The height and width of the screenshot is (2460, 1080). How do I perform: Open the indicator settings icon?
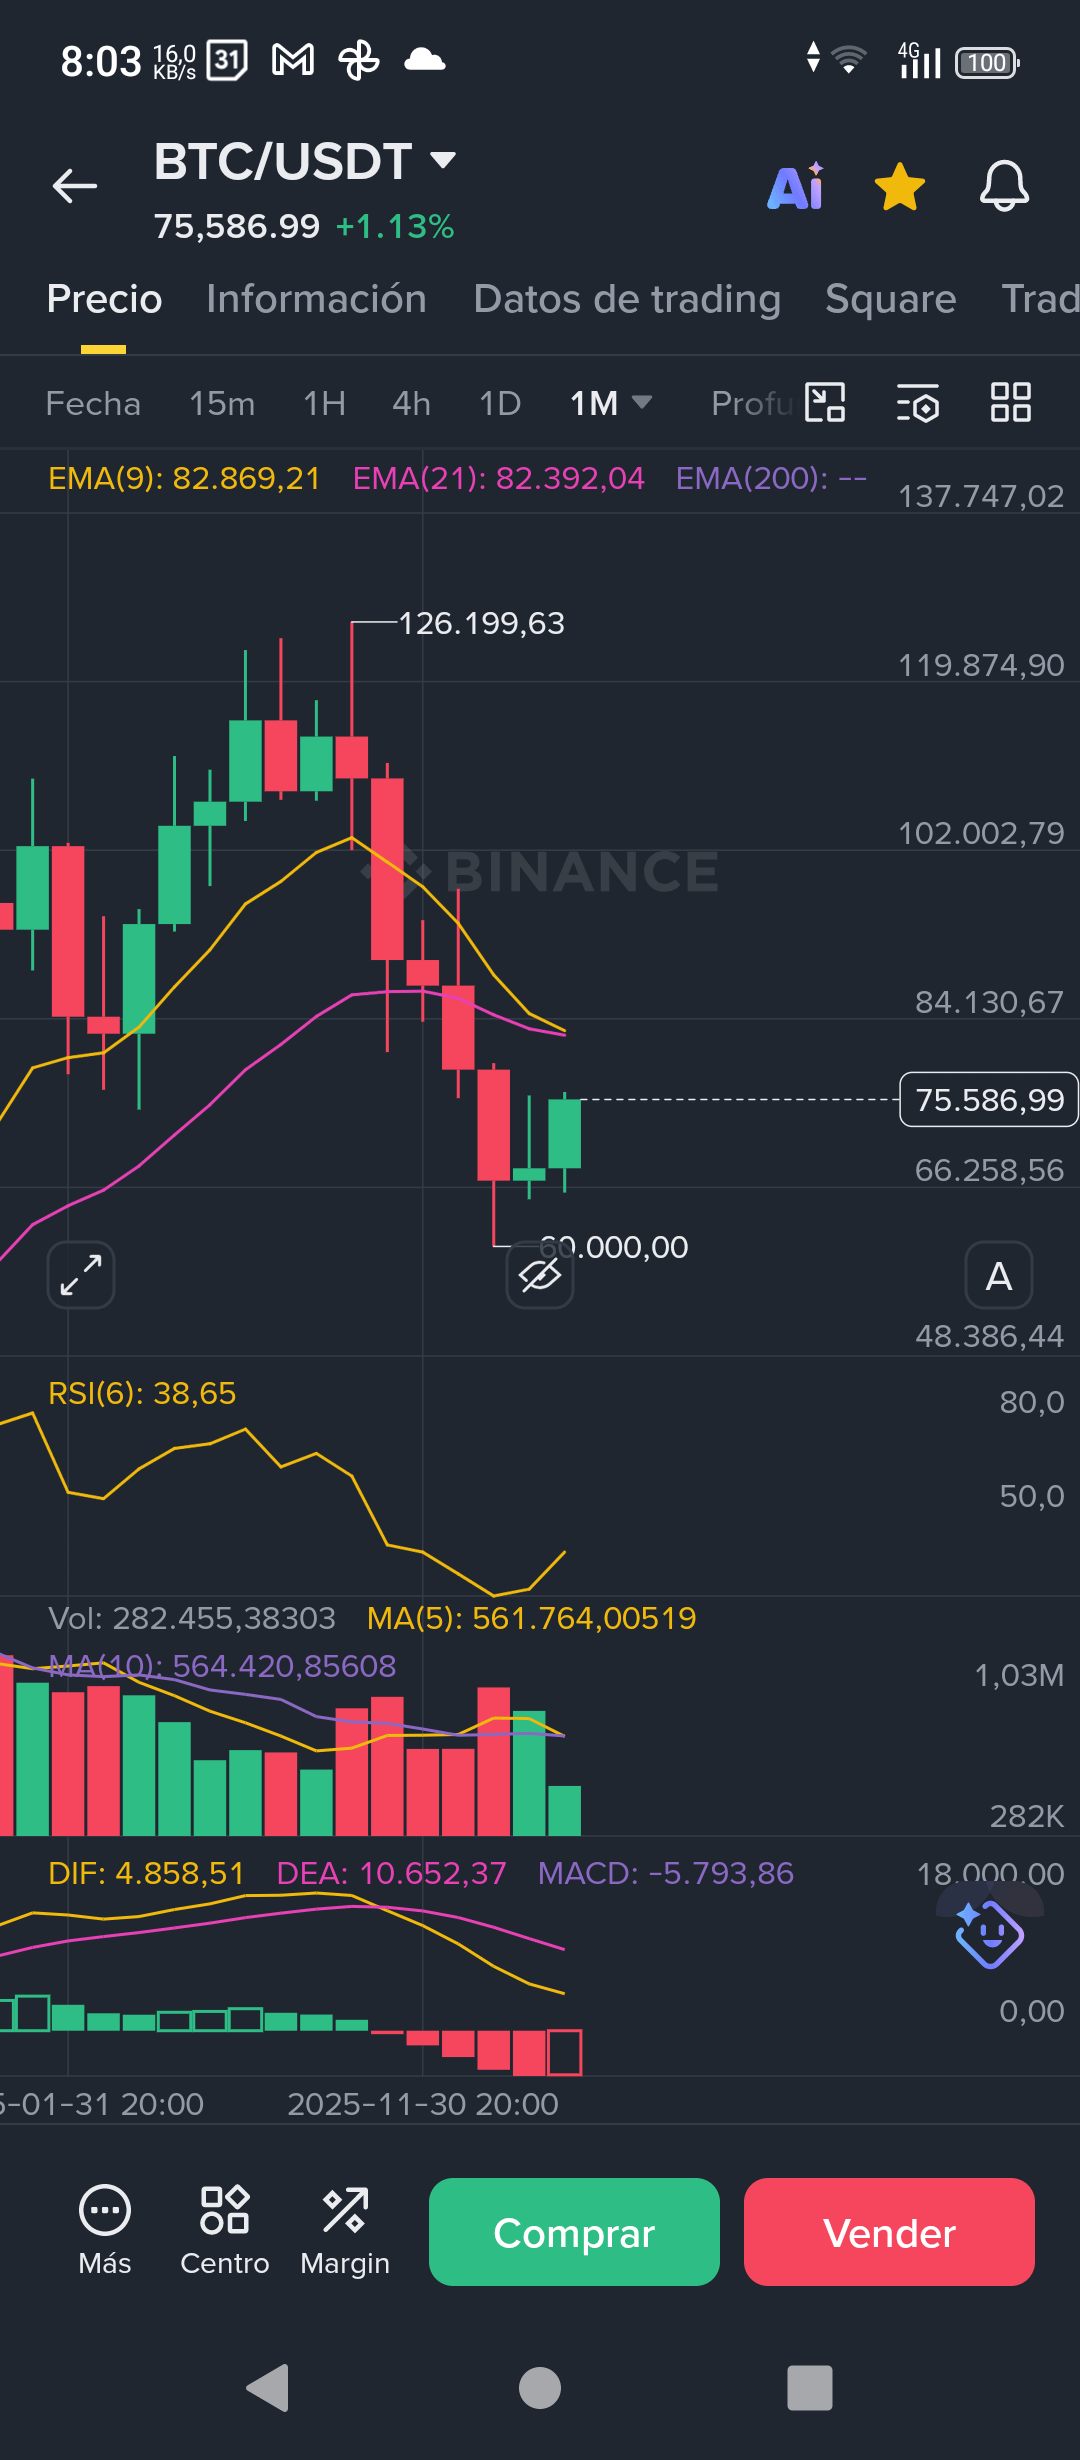[x=918, y=403]
